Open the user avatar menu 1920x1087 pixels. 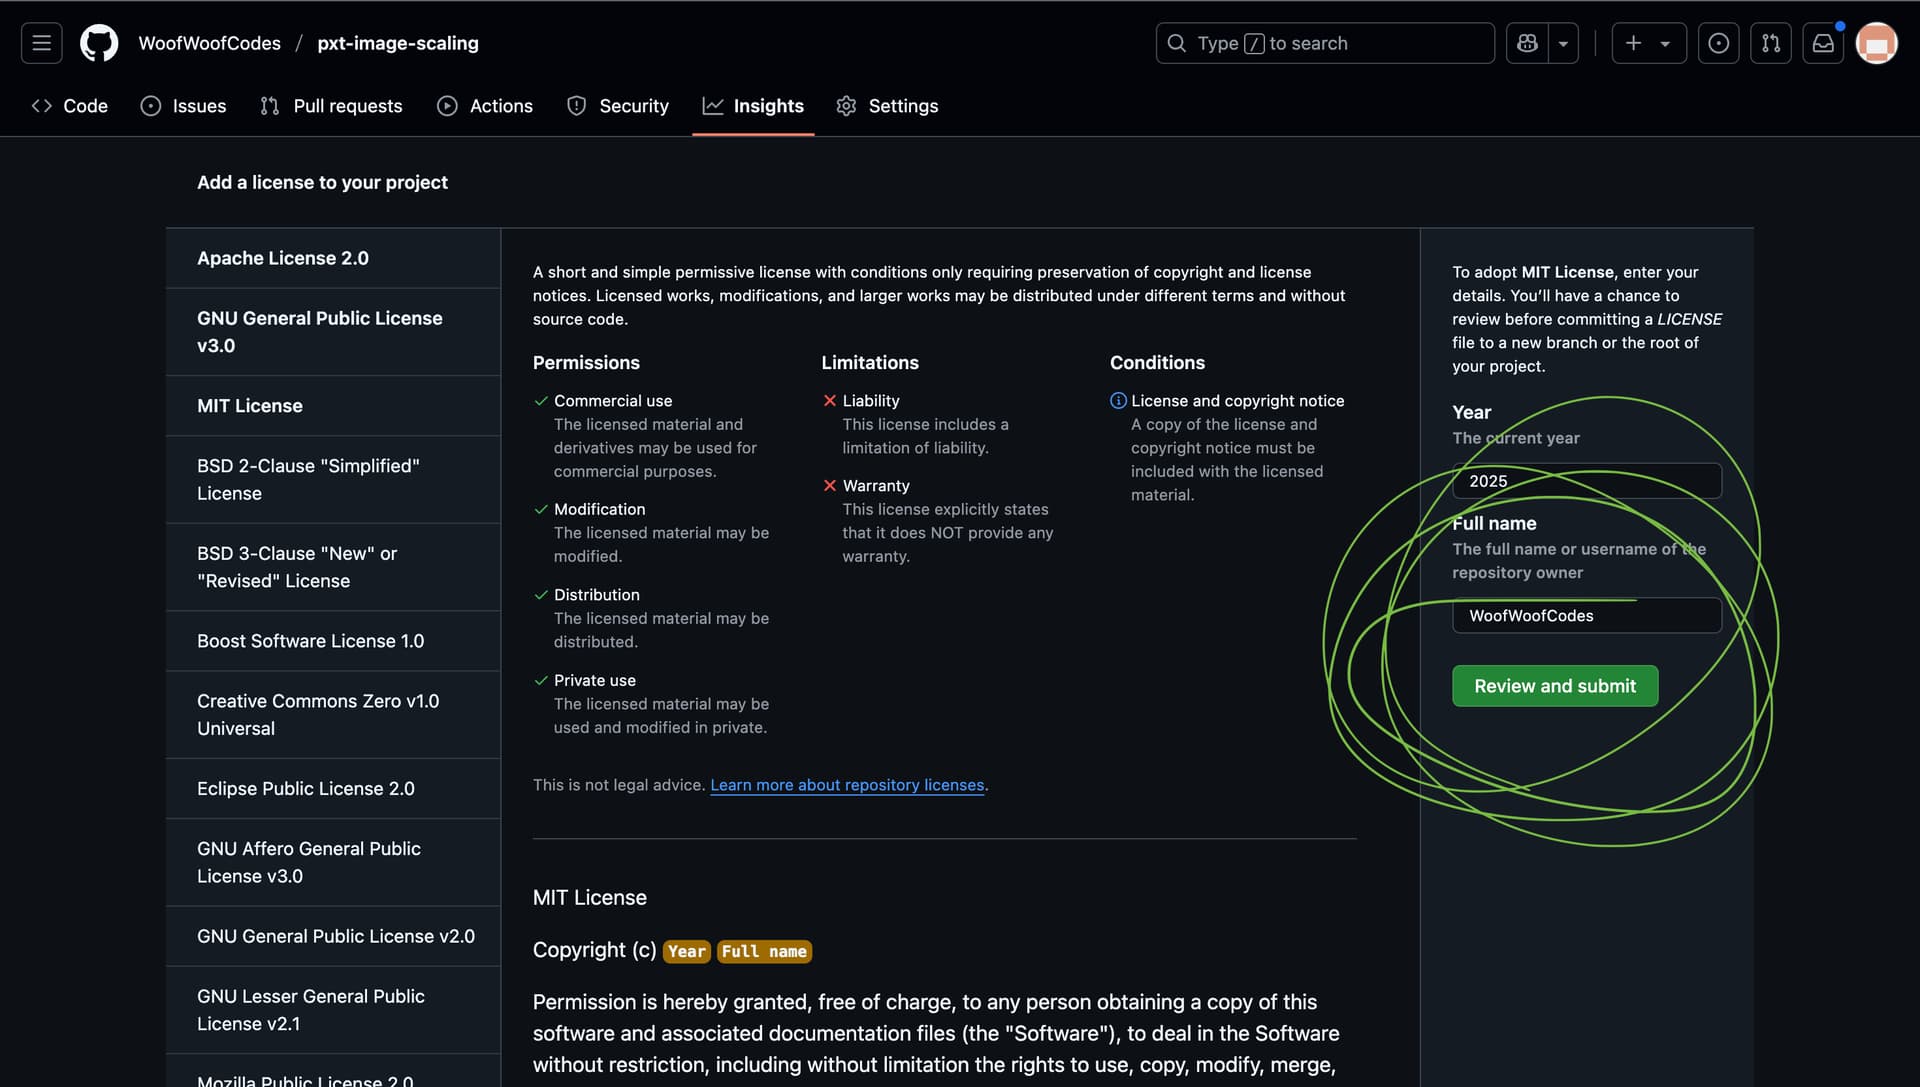click(x=1876, y=43)
